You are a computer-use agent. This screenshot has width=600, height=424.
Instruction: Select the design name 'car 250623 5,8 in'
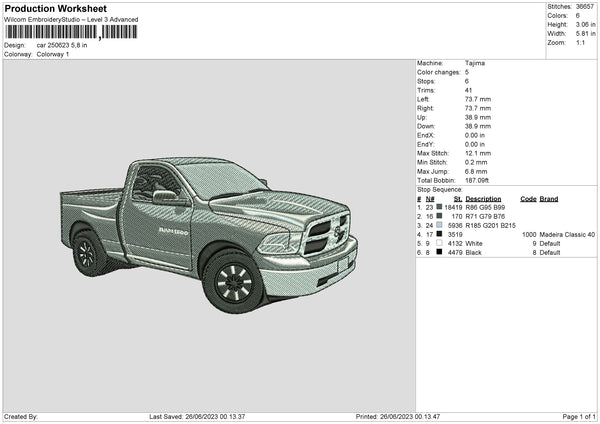click(x=62, y=45)
